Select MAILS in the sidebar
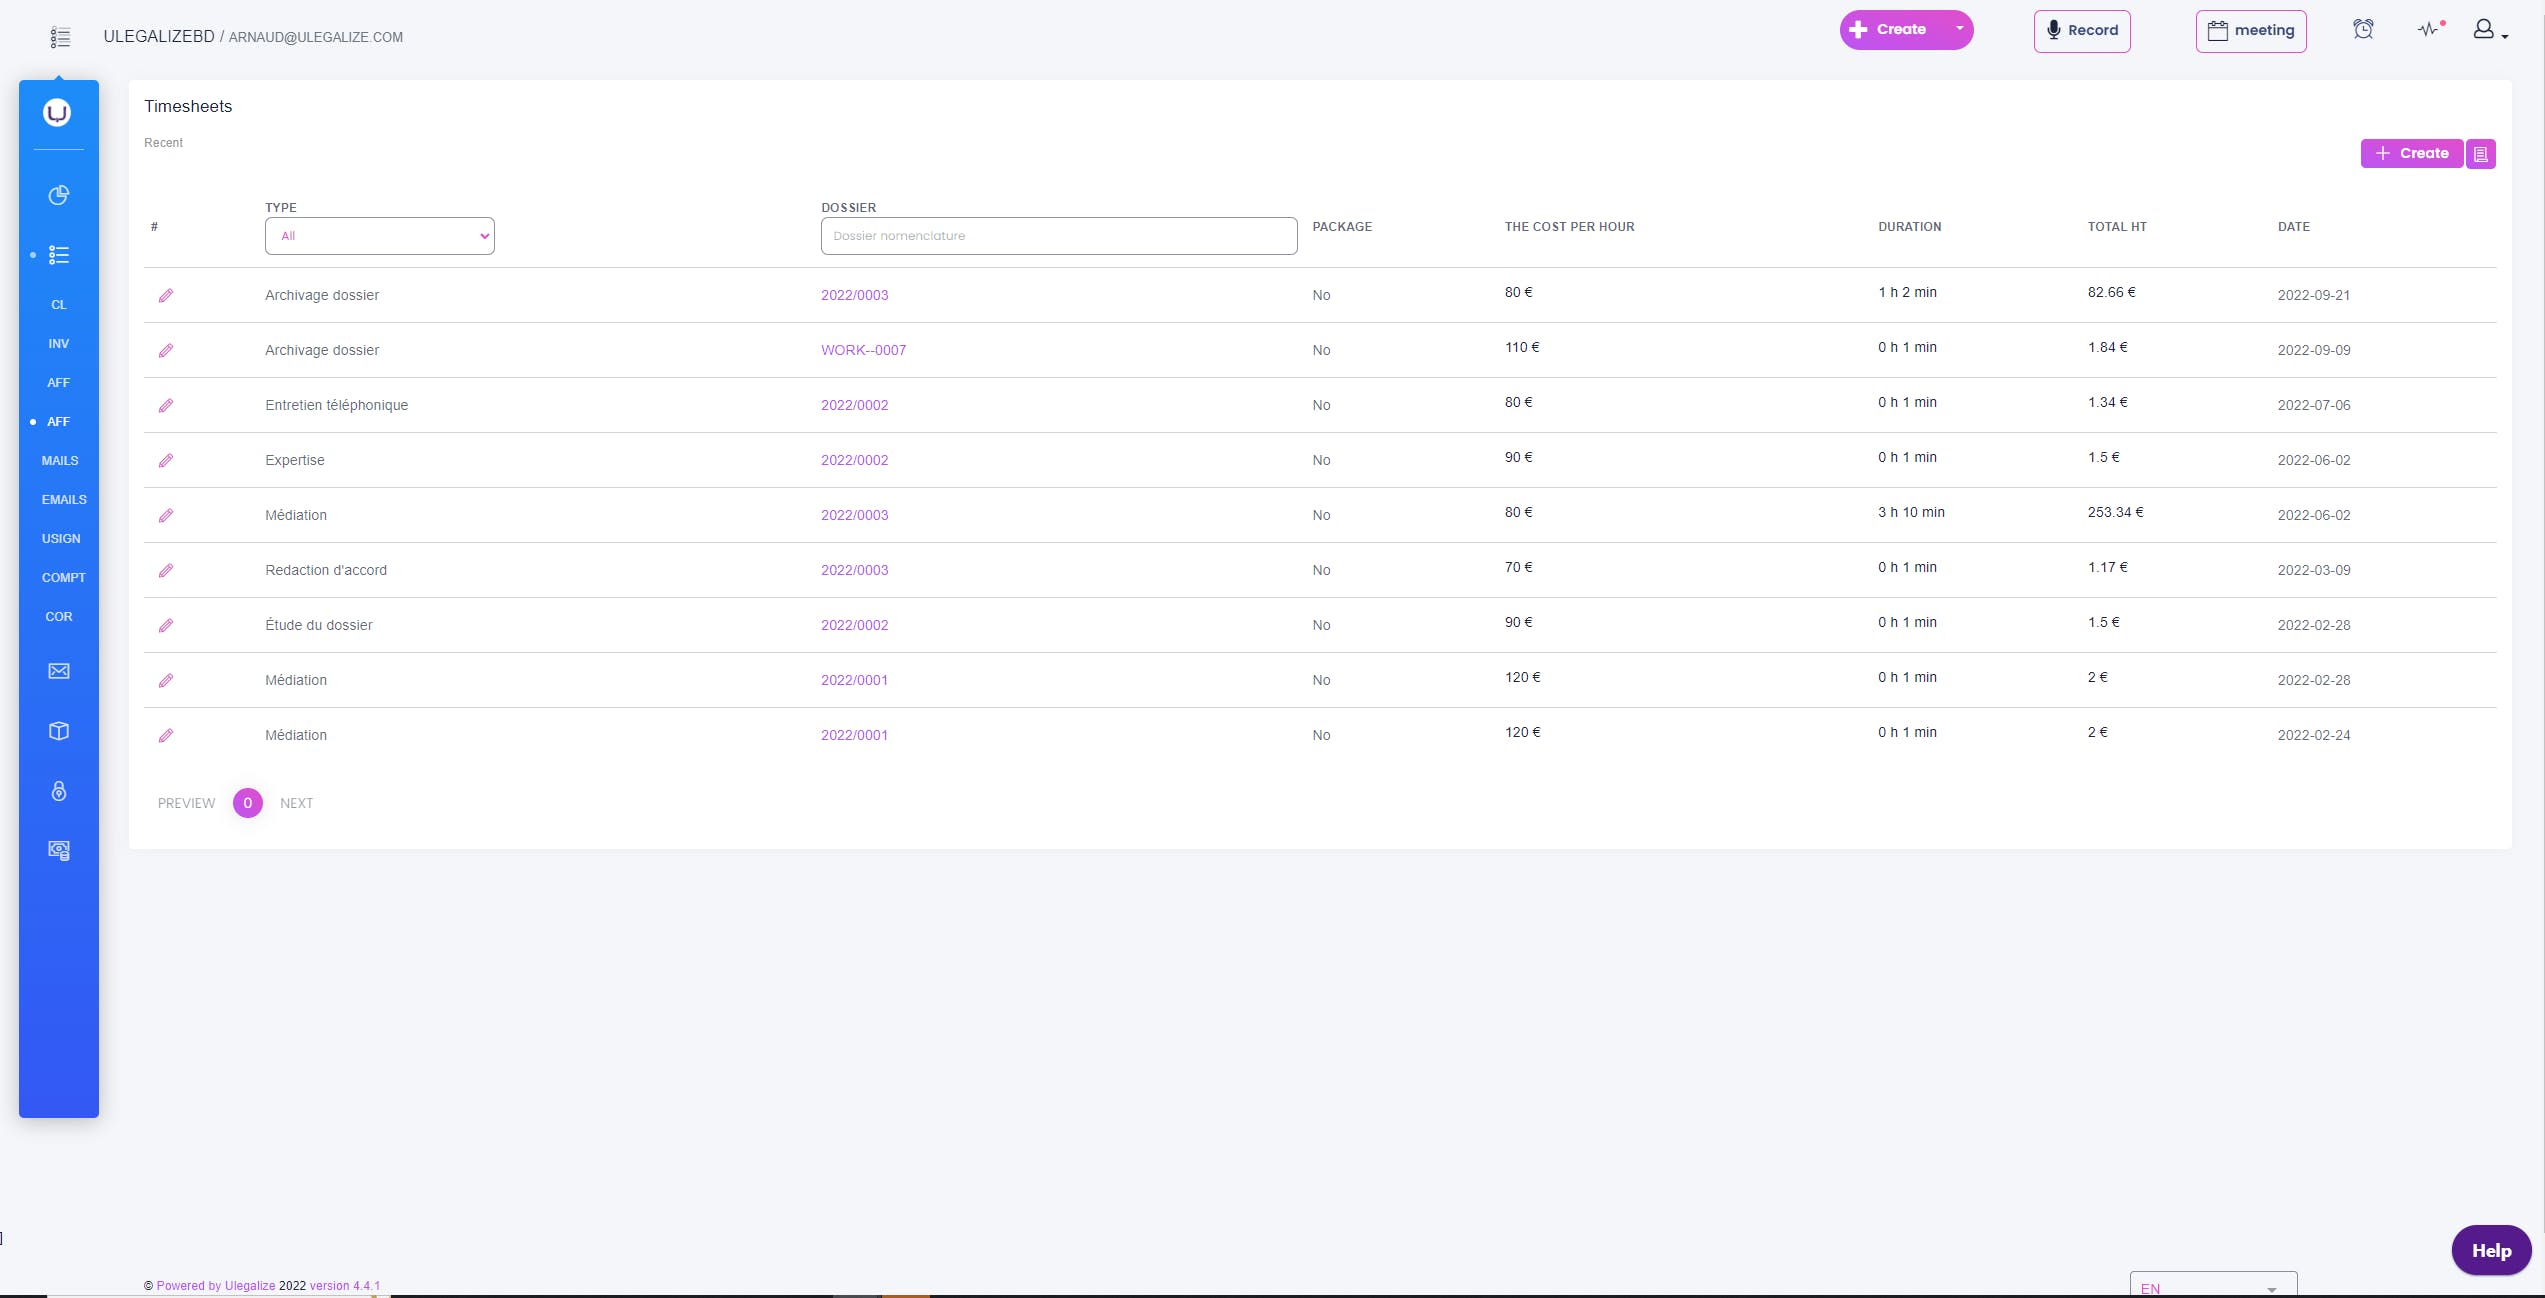This screenshot has width=2545, height=1298. click(x=60, y=461)
